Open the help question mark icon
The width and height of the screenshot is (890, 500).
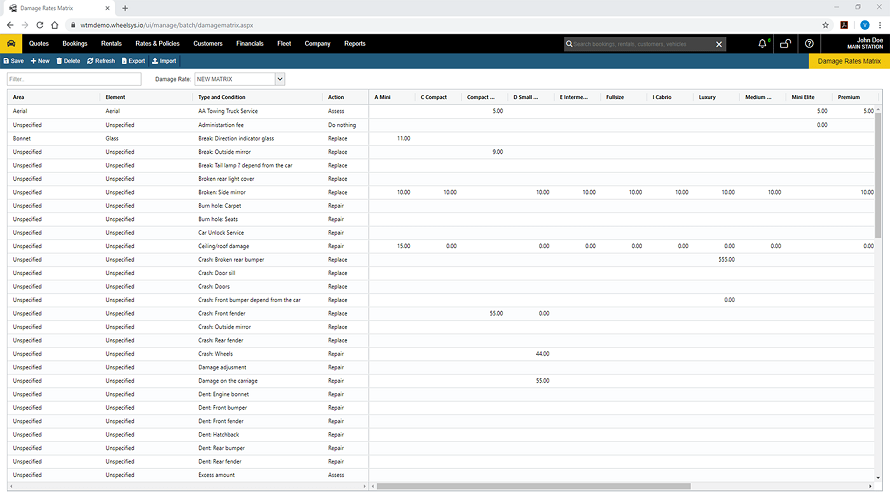[809, 44]
